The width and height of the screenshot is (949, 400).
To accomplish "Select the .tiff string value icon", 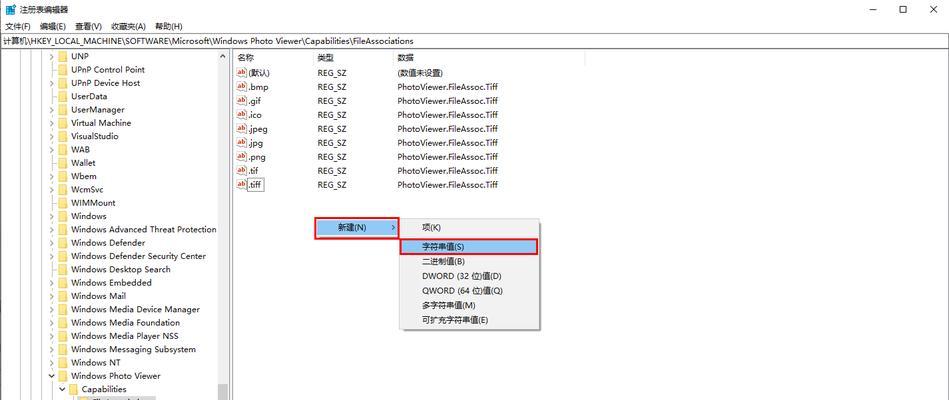I will (242, 184).
